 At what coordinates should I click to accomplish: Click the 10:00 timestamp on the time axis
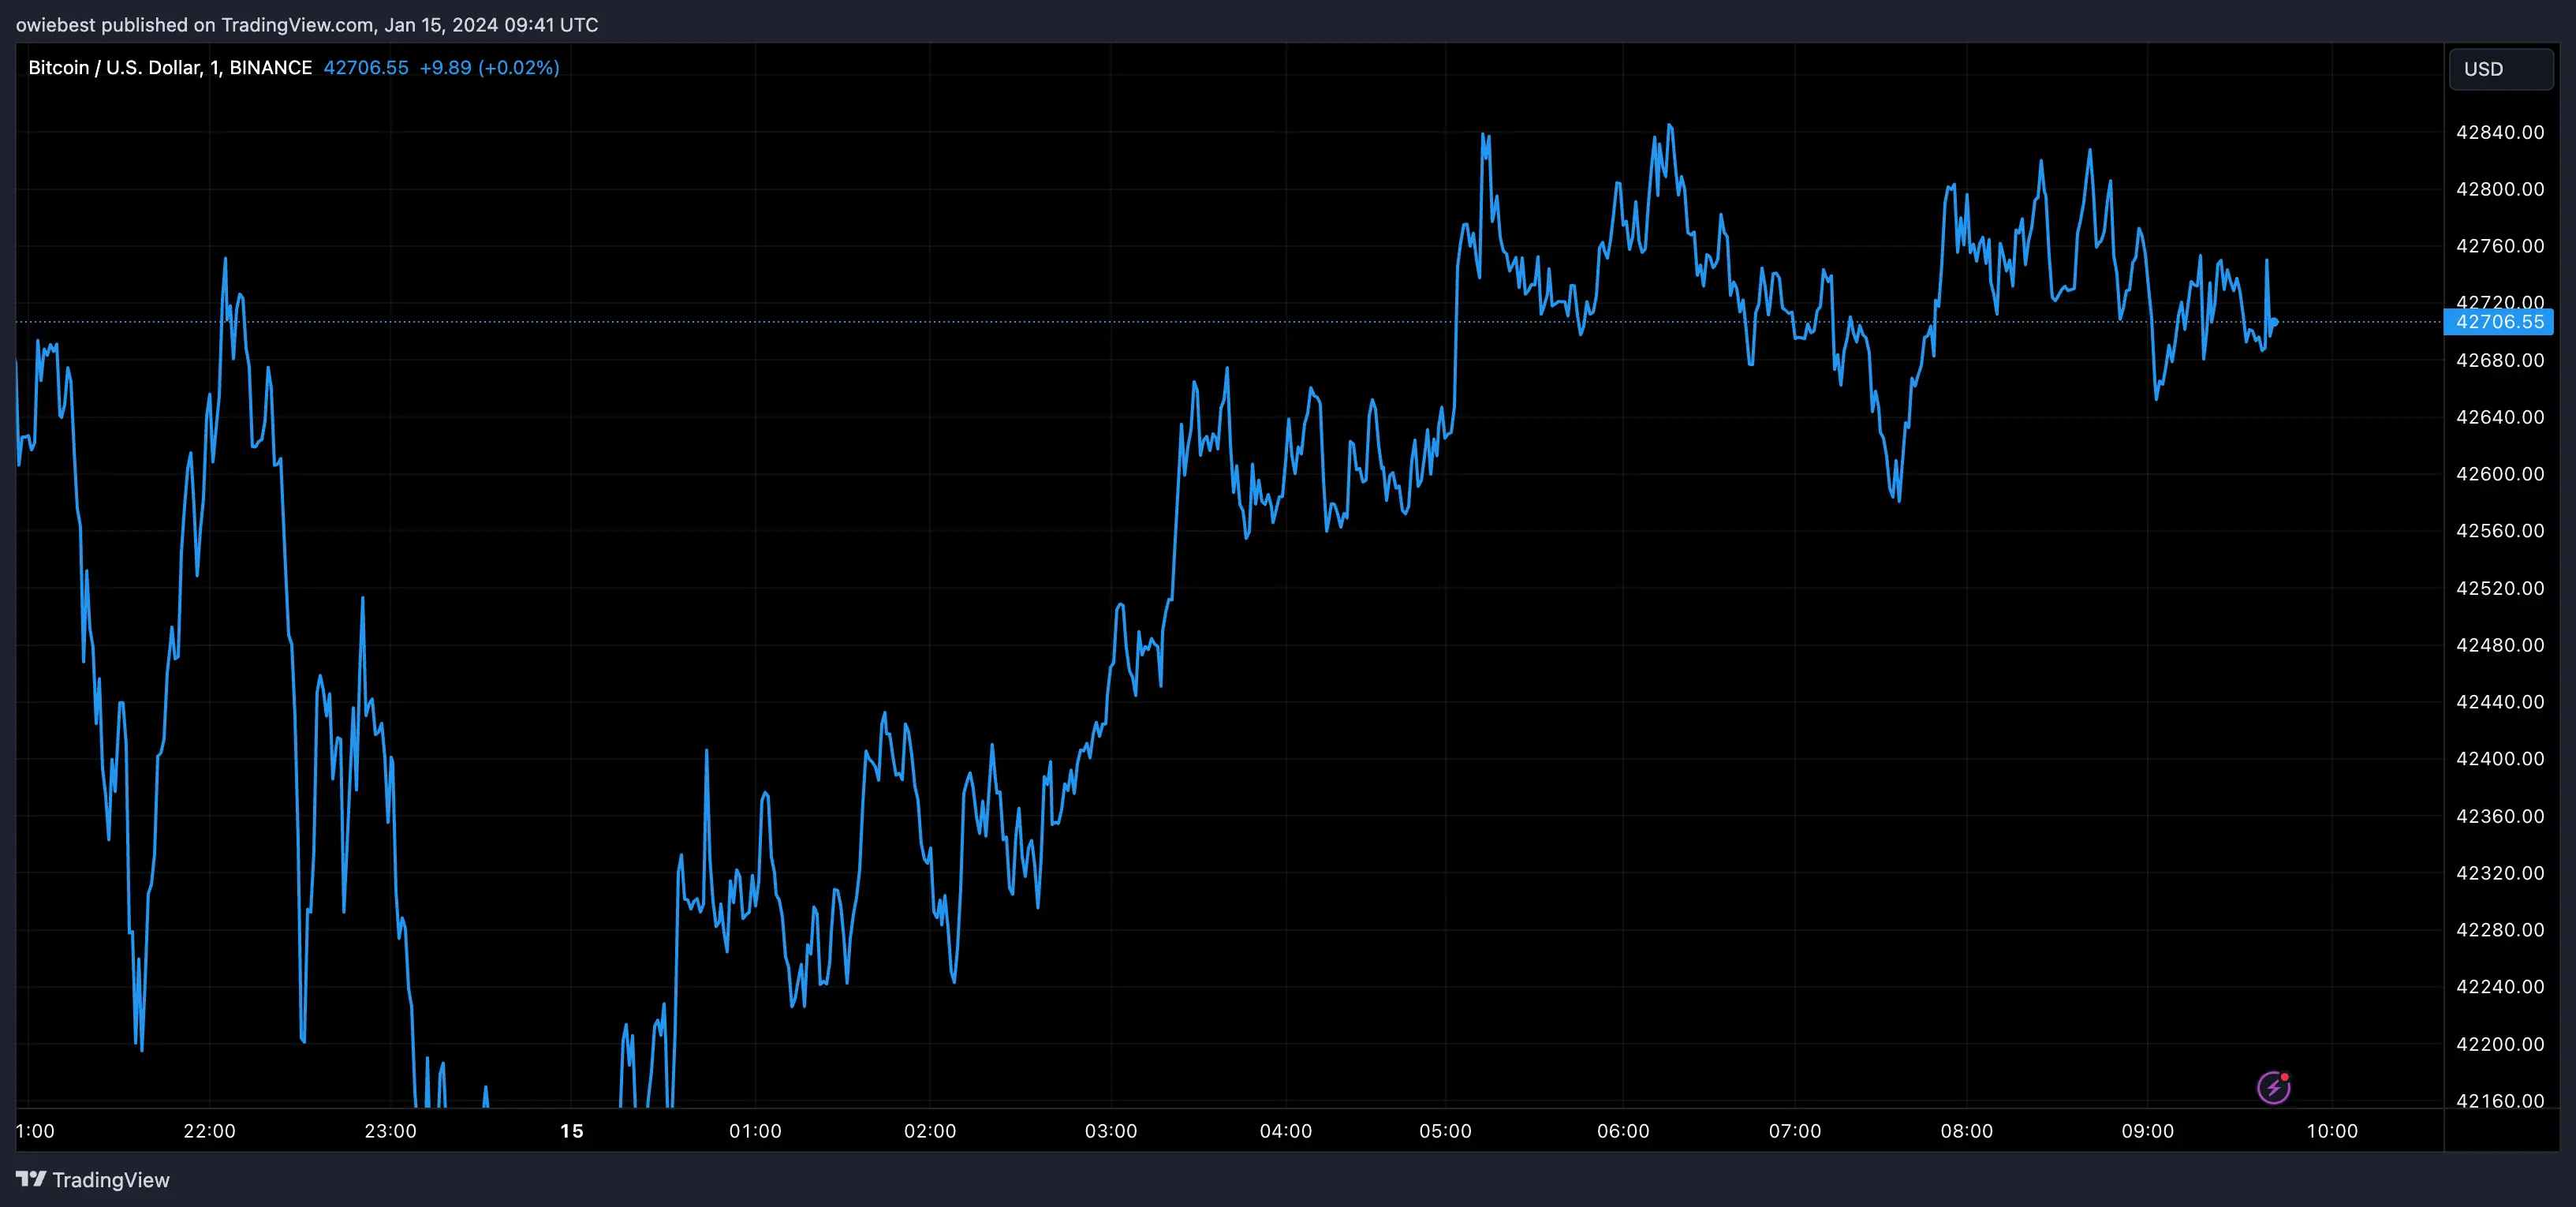(x=2335, y=1131)
